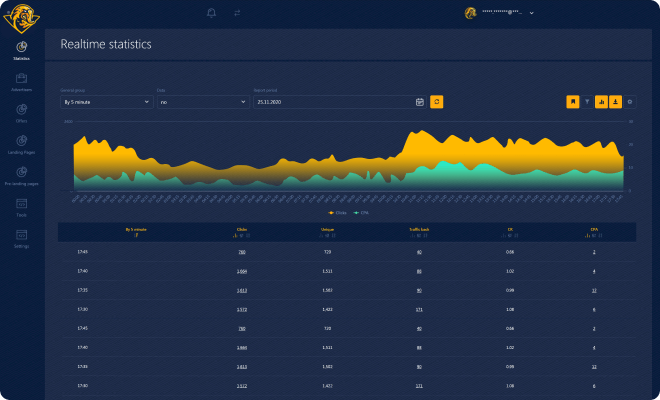660x400 pixels.
Task: Click the filter funnel icon above the chart
Action: click(x=587, y=101)
